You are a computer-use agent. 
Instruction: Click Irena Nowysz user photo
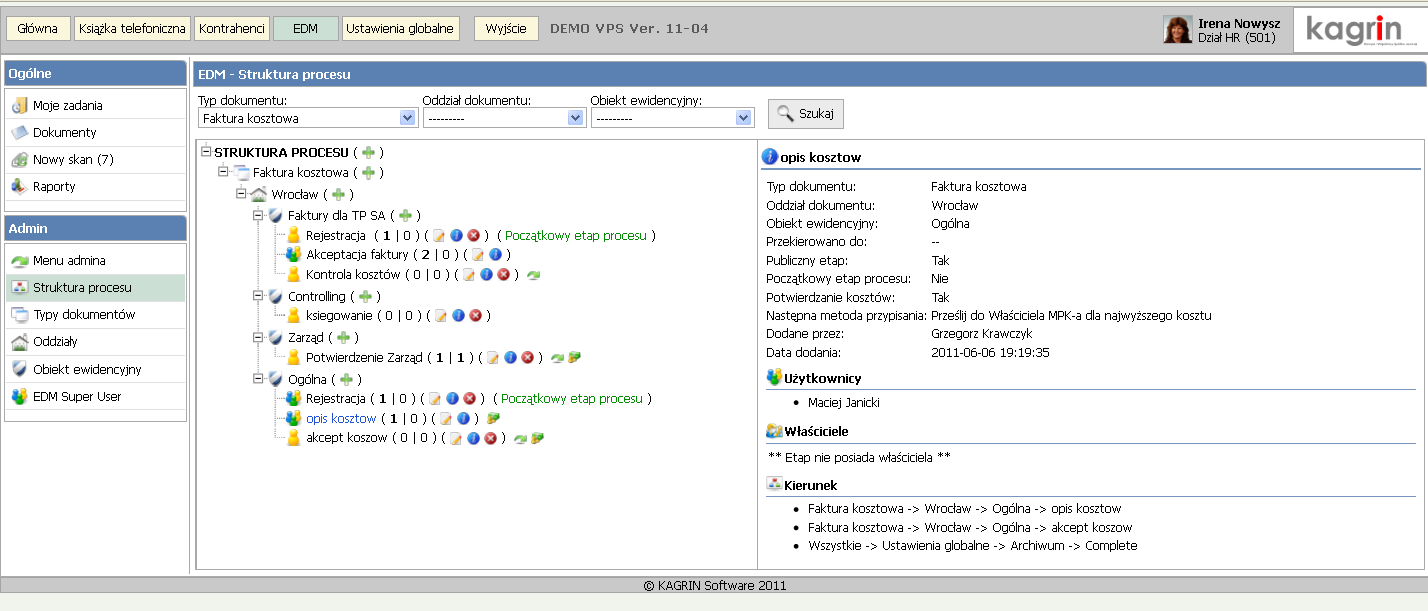click(x=1177, y=30)
